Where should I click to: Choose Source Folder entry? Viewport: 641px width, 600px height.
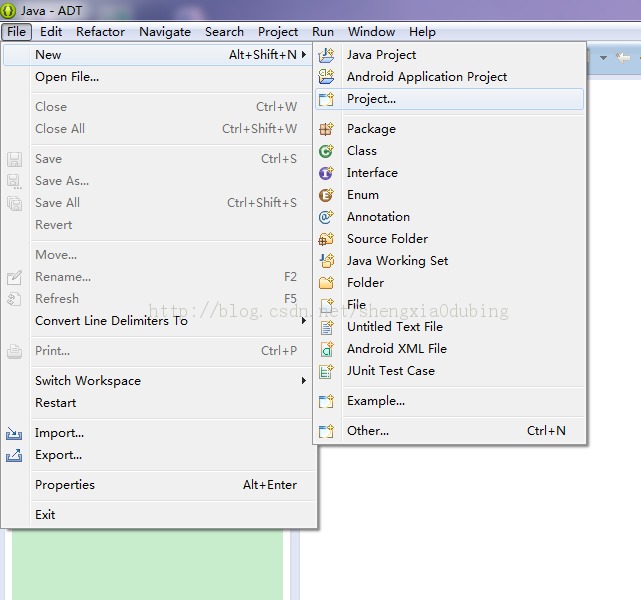click(450, 239)
